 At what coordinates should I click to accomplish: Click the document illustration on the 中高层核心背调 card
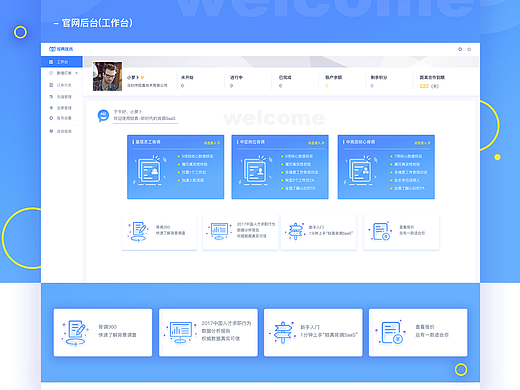click(x=361, y=170)
